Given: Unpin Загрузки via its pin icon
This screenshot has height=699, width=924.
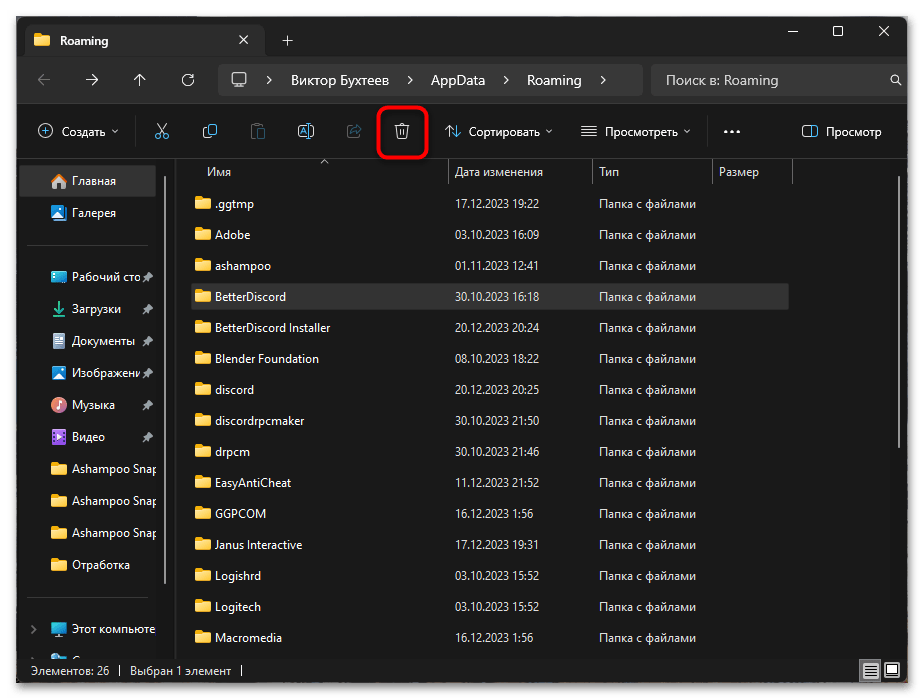Looking at the screenshot, I should tap(148, 309).
